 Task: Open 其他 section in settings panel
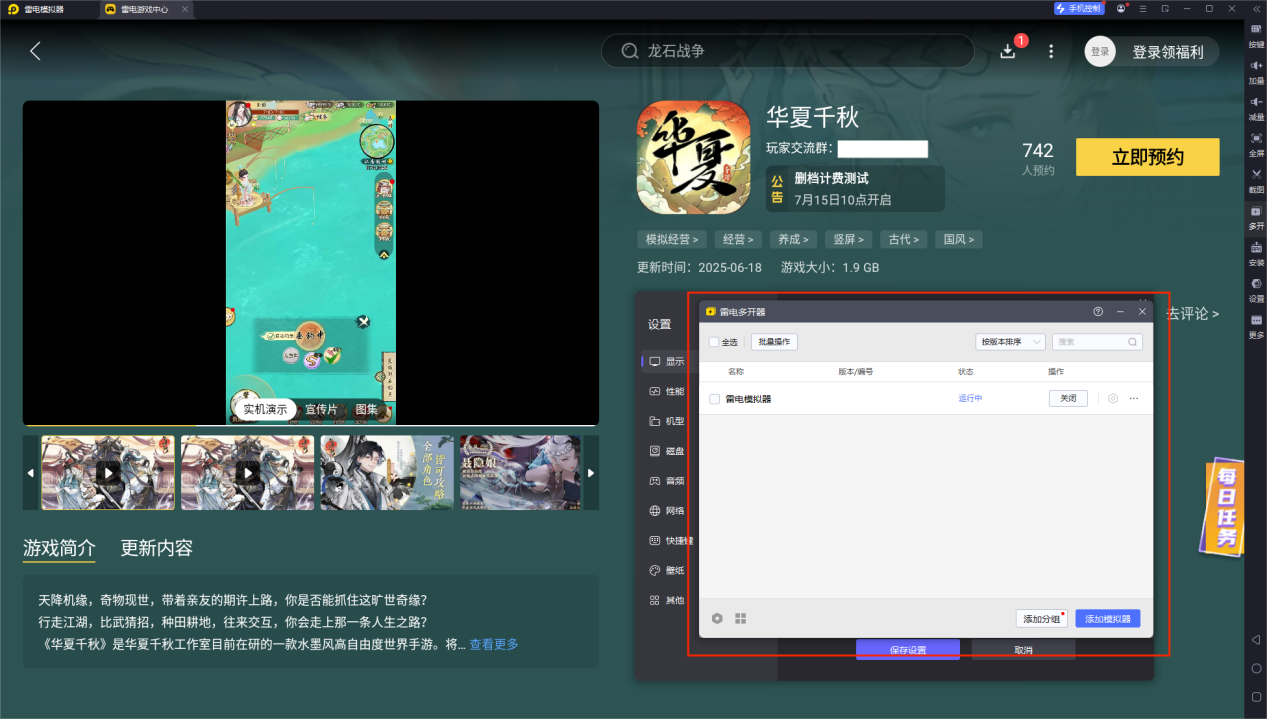[667, 600]
